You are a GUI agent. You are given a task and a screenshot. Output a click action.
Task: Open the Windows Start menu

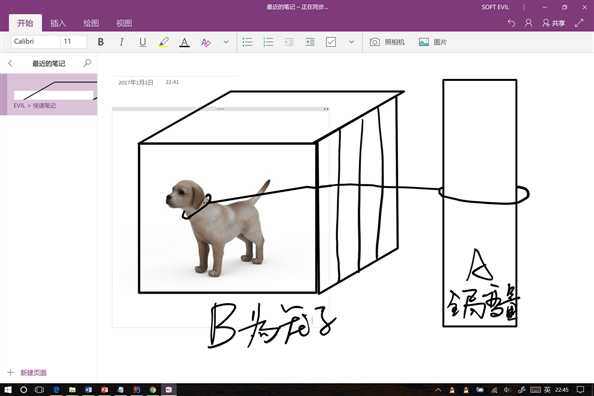point(7,390)
